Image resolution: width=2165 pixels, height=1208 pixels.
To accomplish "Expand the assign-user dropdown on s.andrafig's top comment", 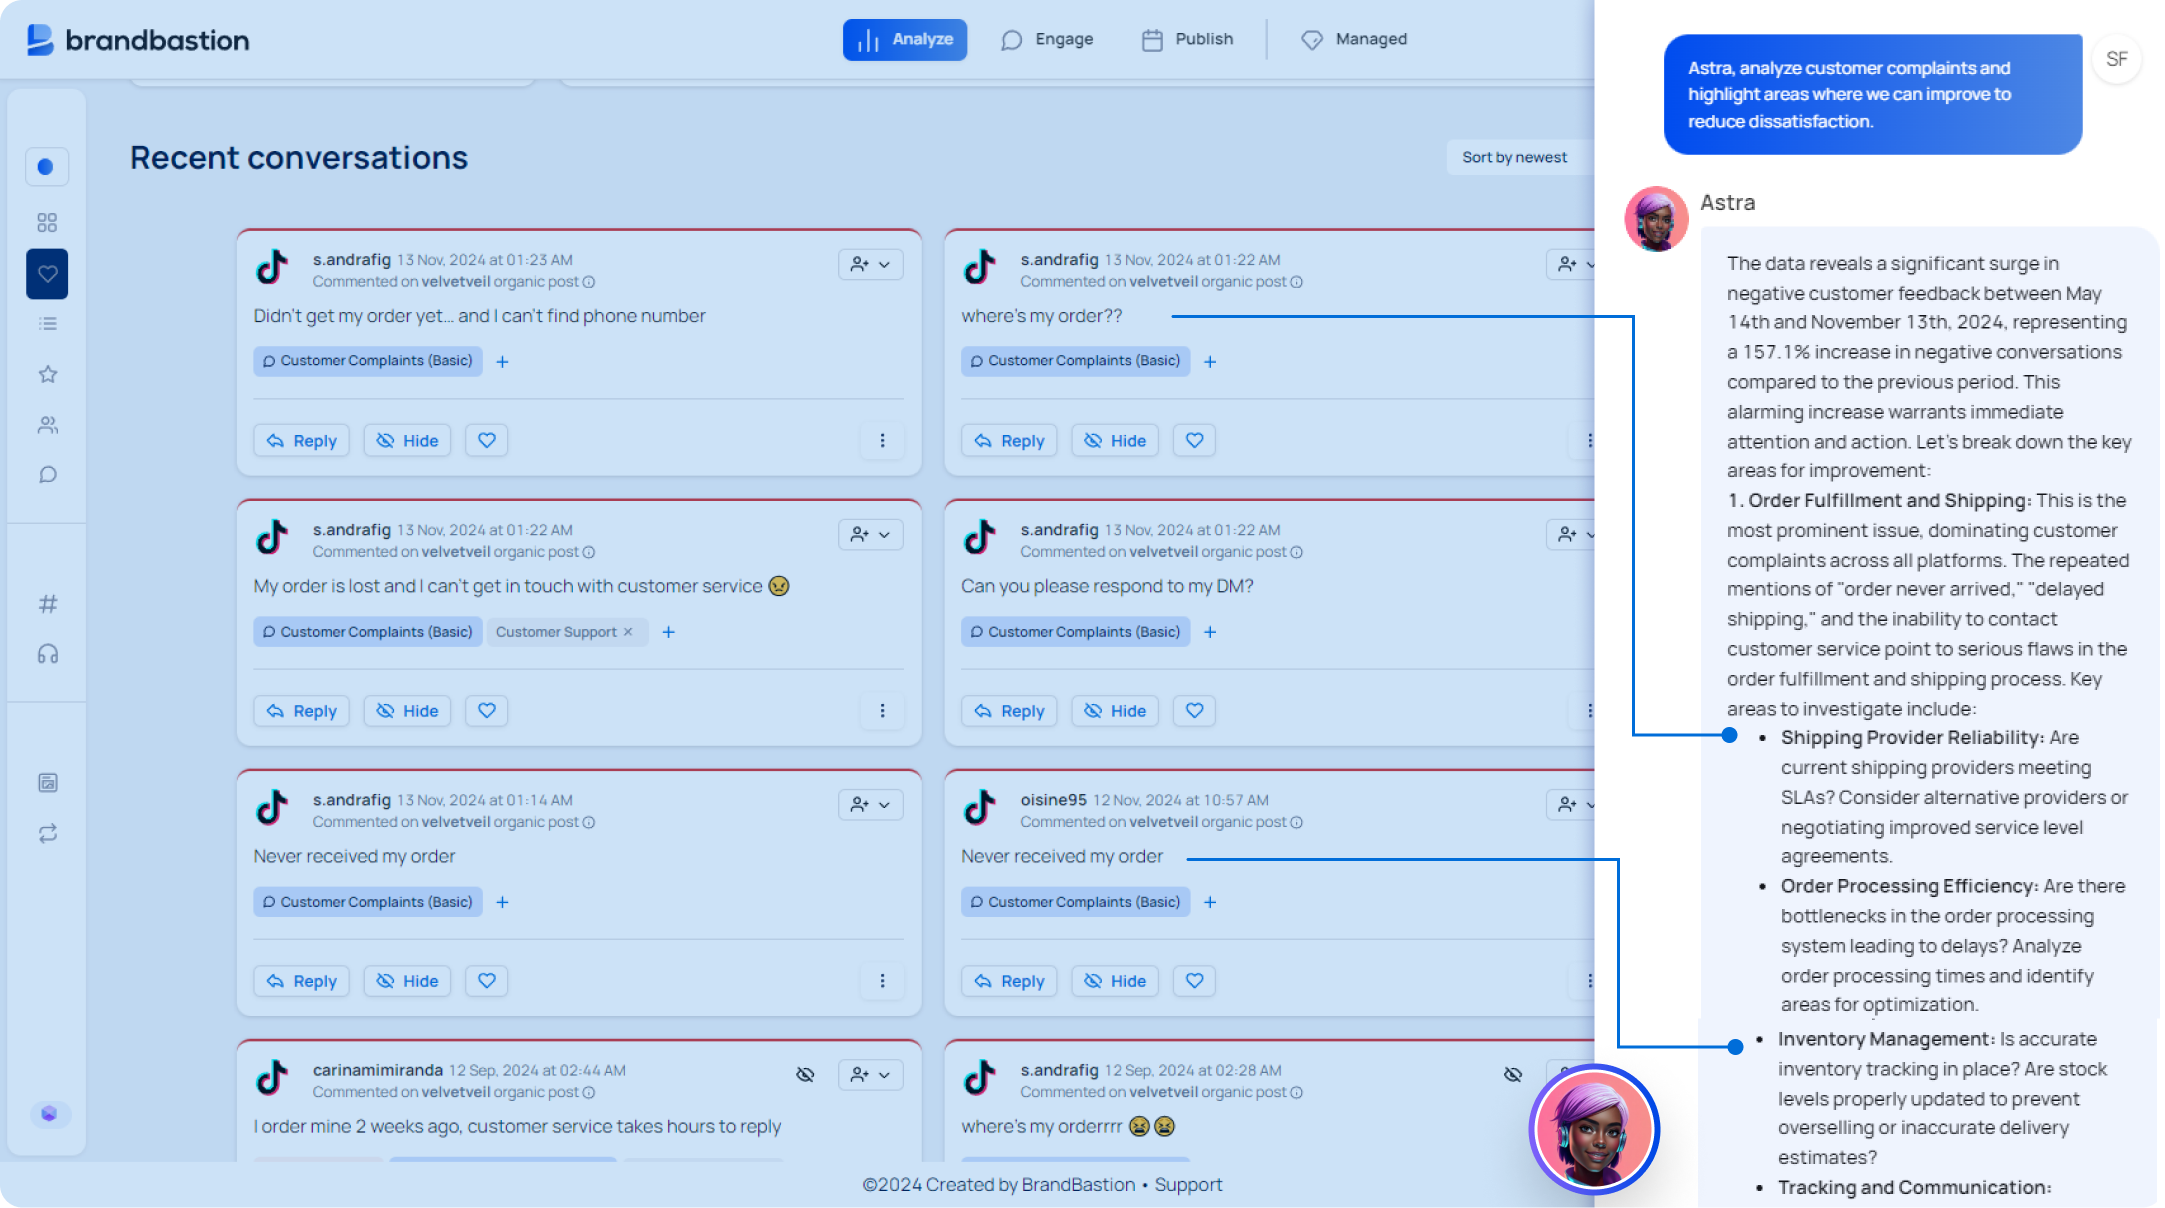I will (x=869, y=264).
